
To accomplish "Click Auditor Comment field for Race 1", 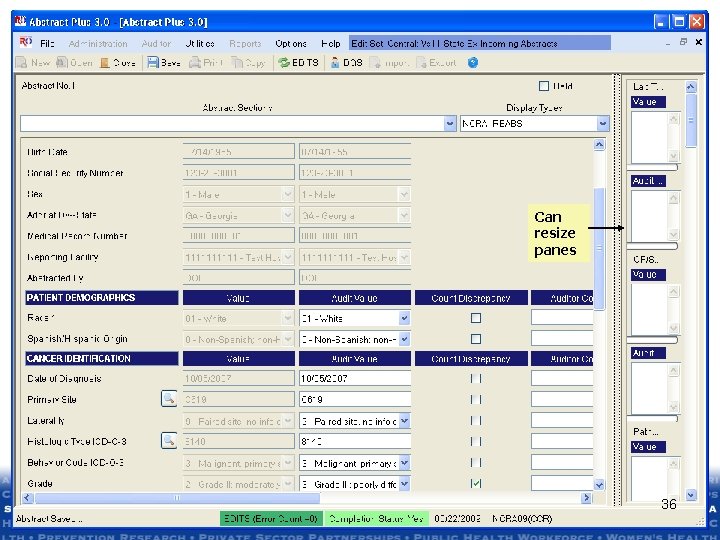I will click(562, 318).
